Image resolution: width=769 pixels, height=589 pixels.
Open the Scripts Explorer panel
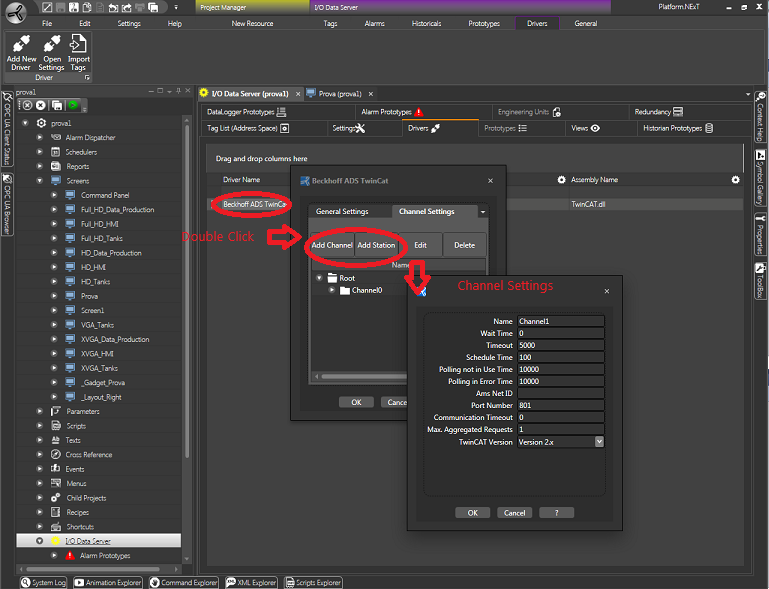point(313,583)
